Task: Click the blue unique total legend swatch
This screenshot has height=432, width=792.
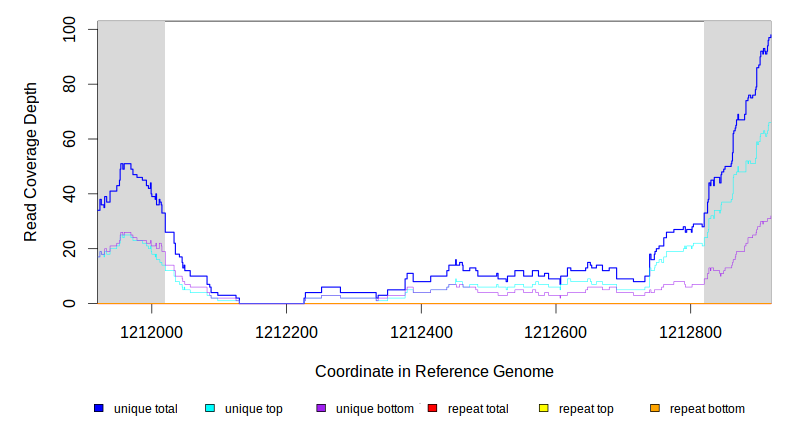Action: coord(99,409)
